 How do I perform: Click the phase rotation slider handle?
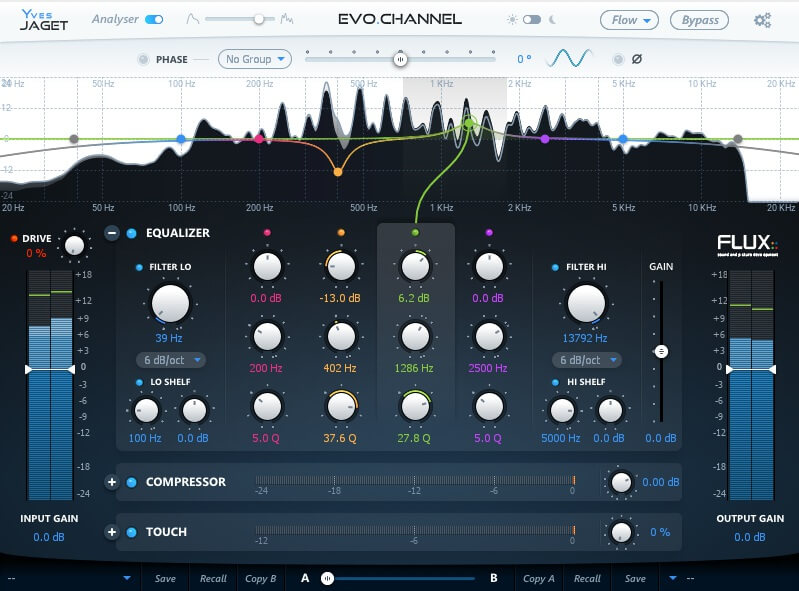(401, 60)
